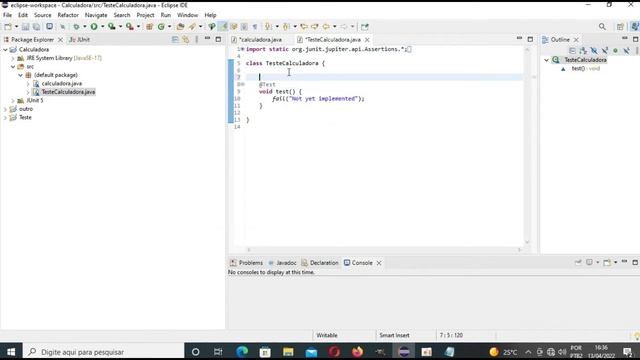The width and height of the screenshot is (640, 360).
Task: Expand the outro project node
Action: point(5,109)
